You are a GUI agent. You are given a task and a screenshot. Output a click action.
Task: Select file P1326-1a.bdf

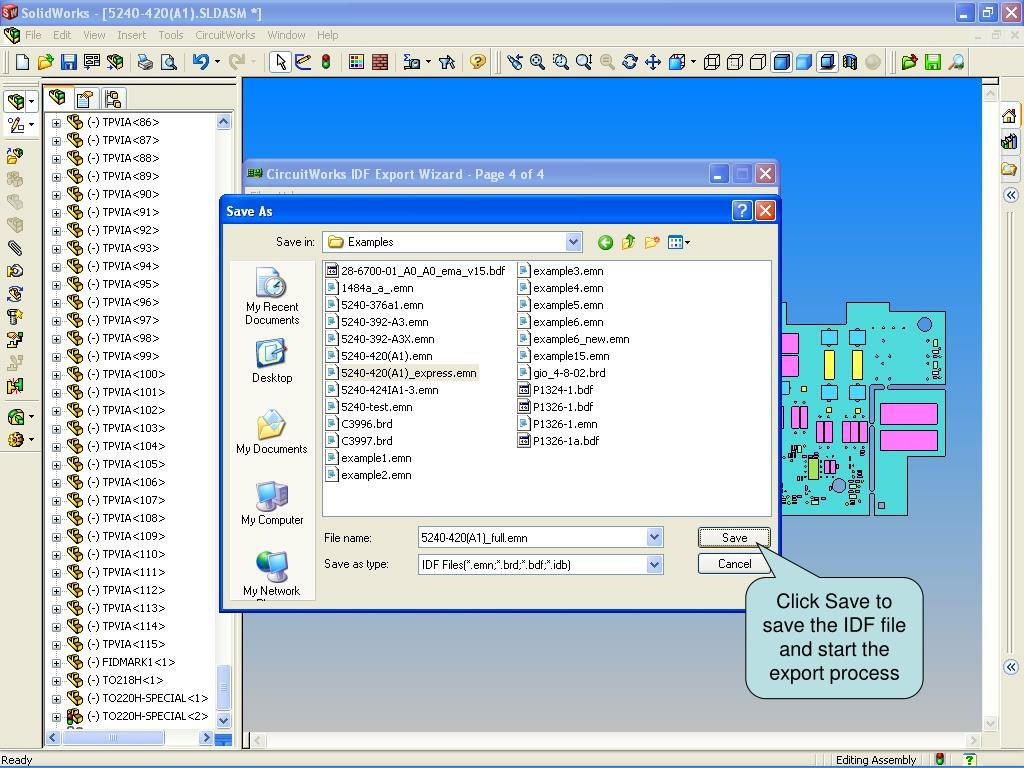pyautogui.click(x=558, y=441)
